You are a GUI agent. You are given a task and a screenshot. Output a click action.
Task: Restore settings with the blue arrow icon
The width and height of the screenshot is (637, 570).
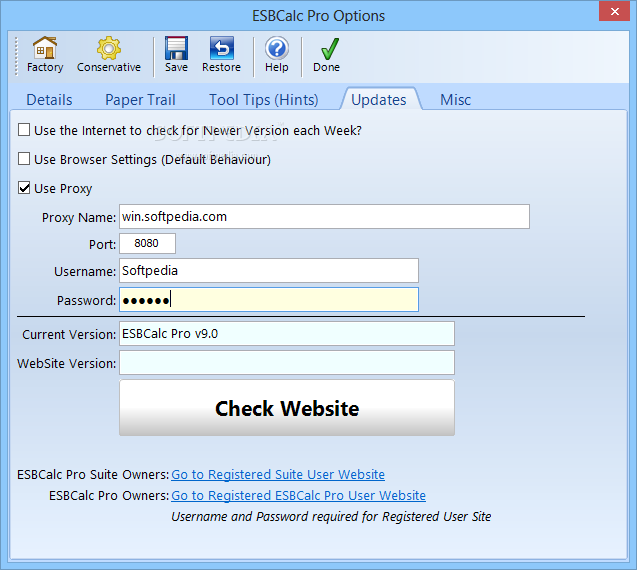pyautogui.click(x=221, y=48)
